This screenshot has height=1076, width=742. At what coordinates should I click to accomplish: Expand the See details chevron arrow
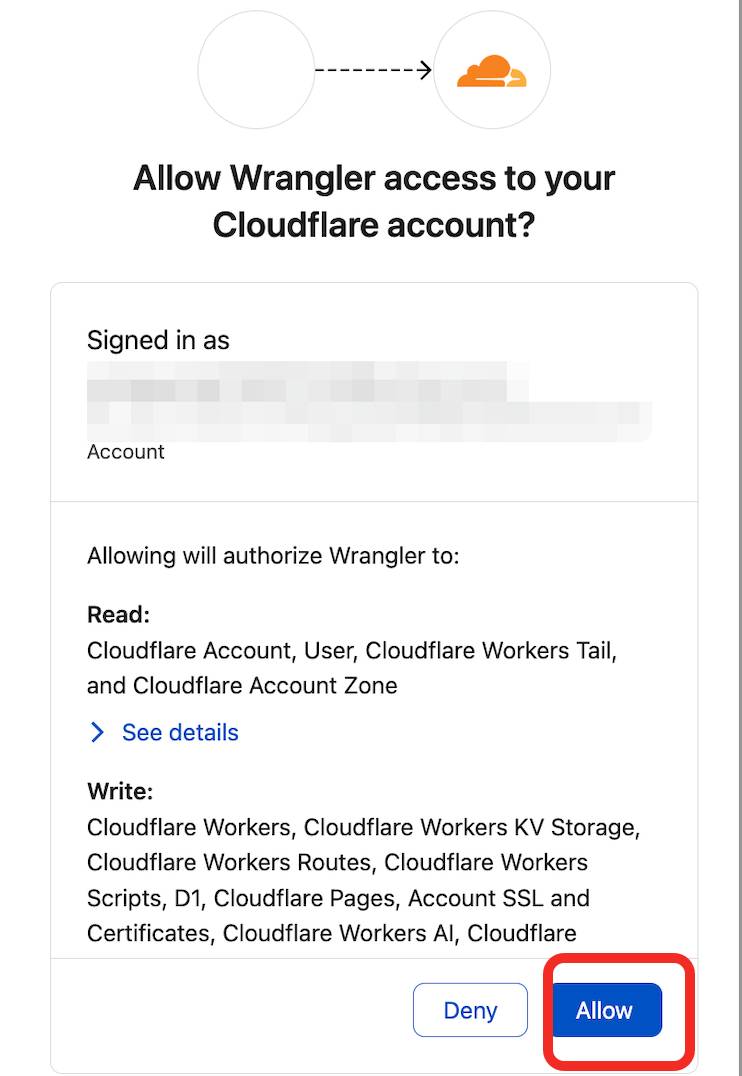pyautogui.click(x=97, y=733)
